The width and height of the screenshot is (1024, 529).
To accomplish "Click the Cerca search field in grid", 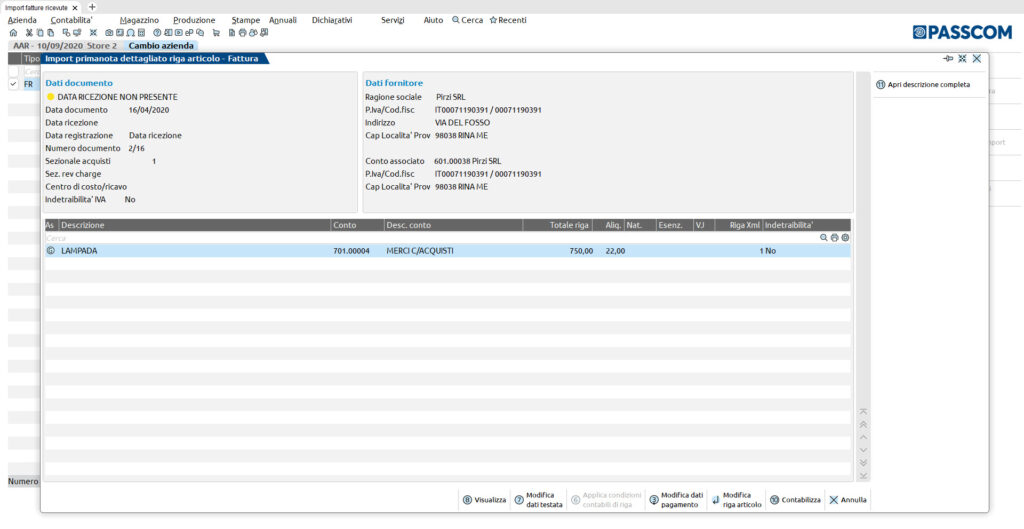I will tap(431, 238).
